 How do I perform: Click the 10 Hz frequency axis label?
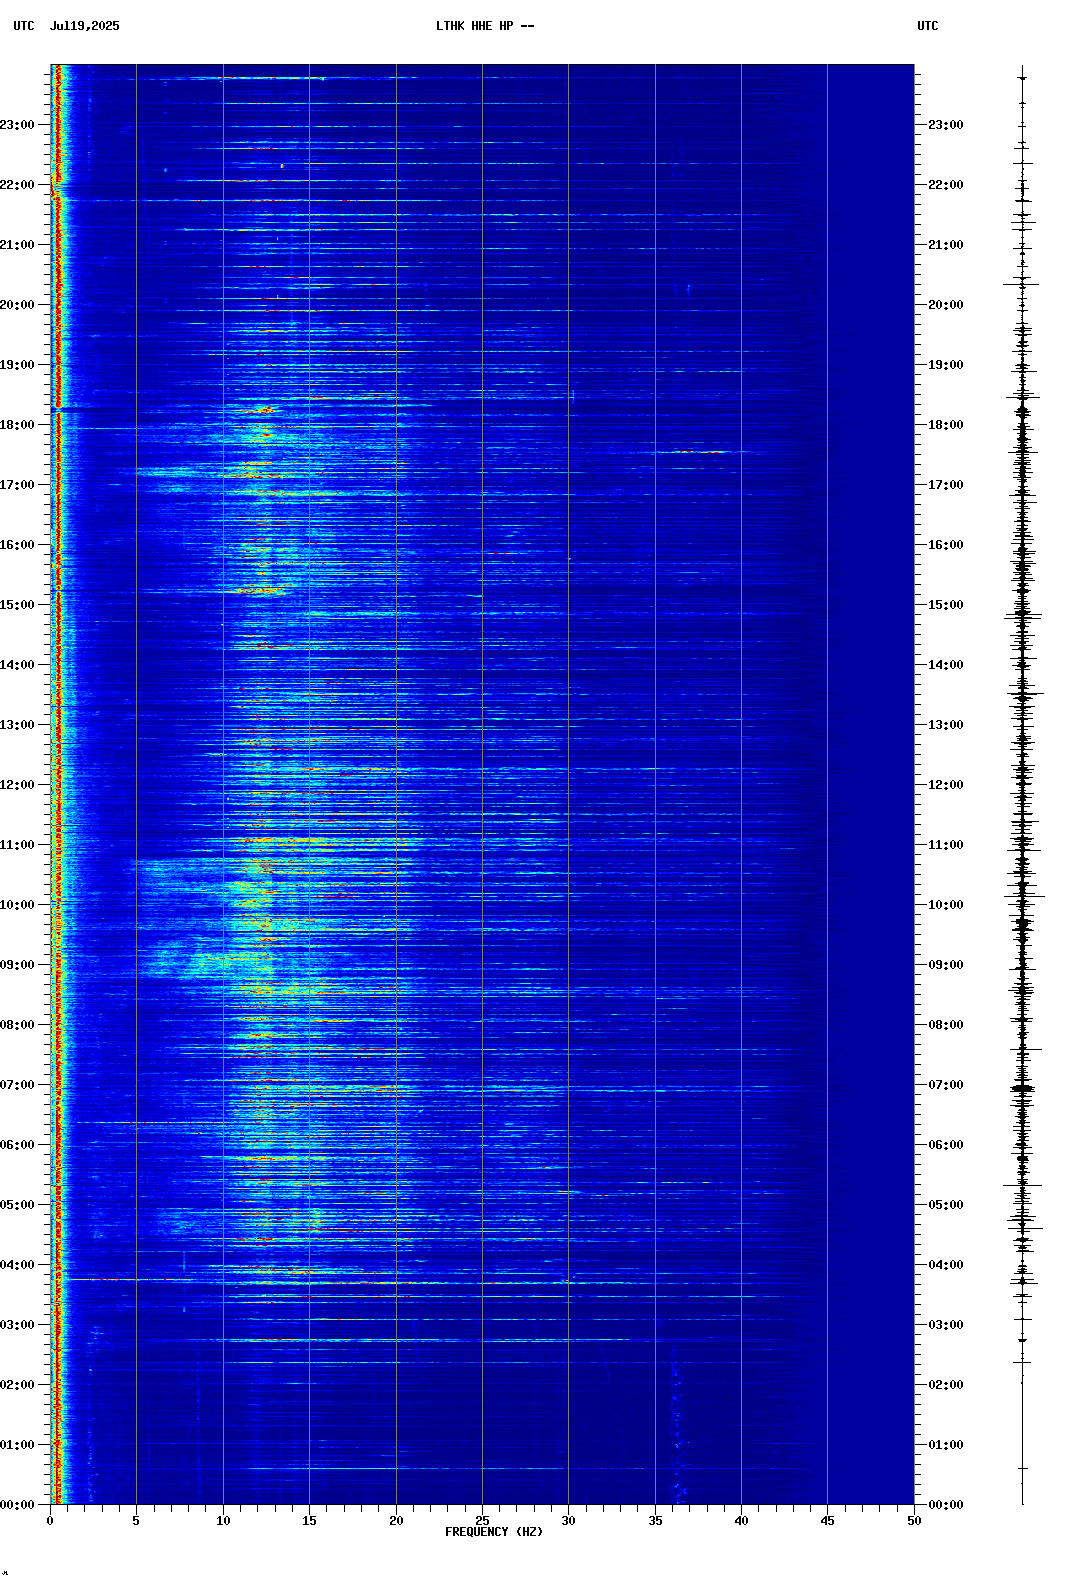pyautogui.click(x=223, y=1521)
